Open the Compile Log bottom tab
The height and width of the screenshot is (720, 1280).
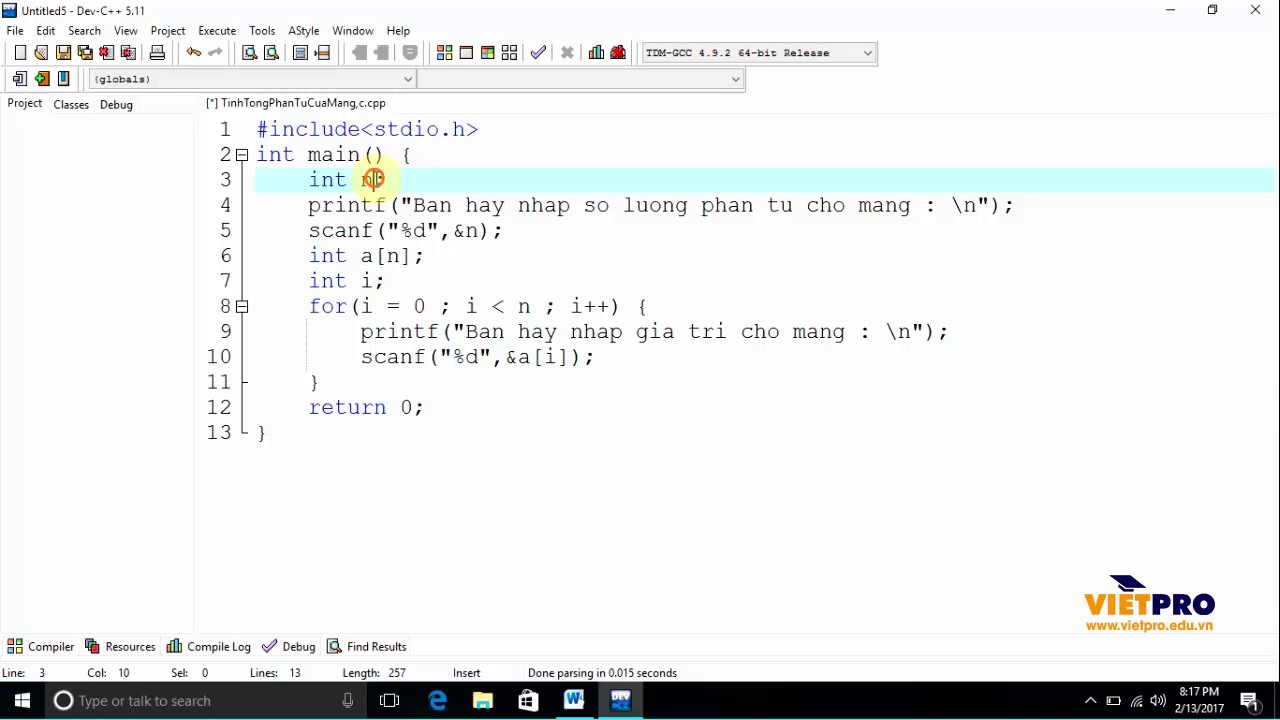209,647
